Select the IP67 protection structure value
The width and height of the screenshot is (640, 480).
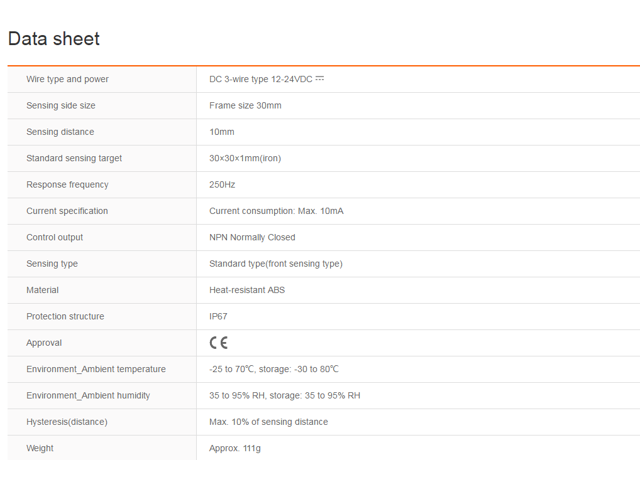(x=219, y=317)
